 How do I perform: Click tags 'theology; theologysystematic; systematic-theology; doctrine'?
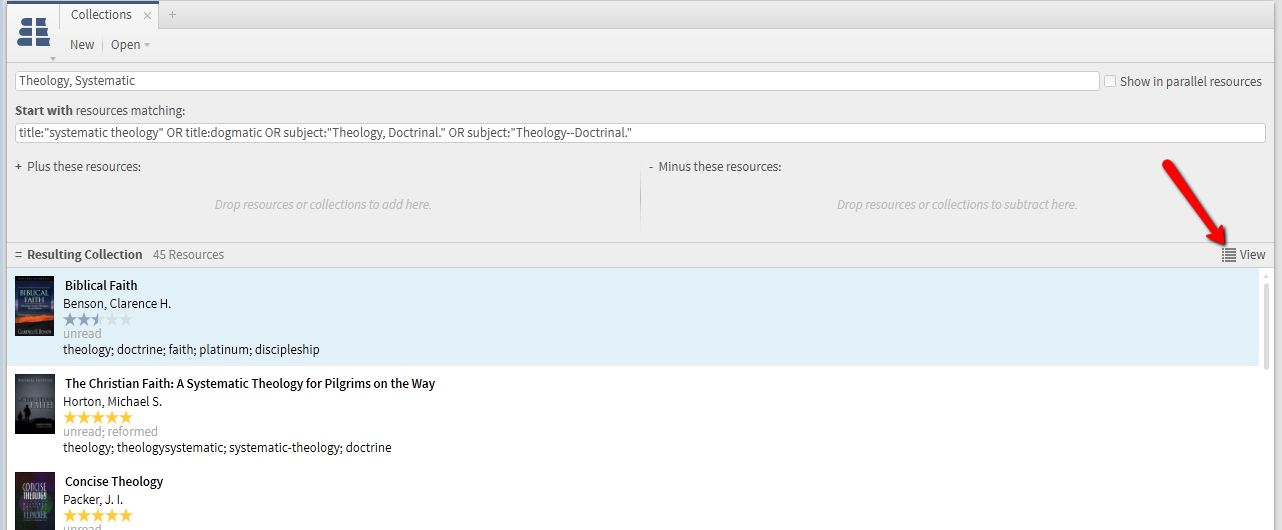click(x=227, y=447)
